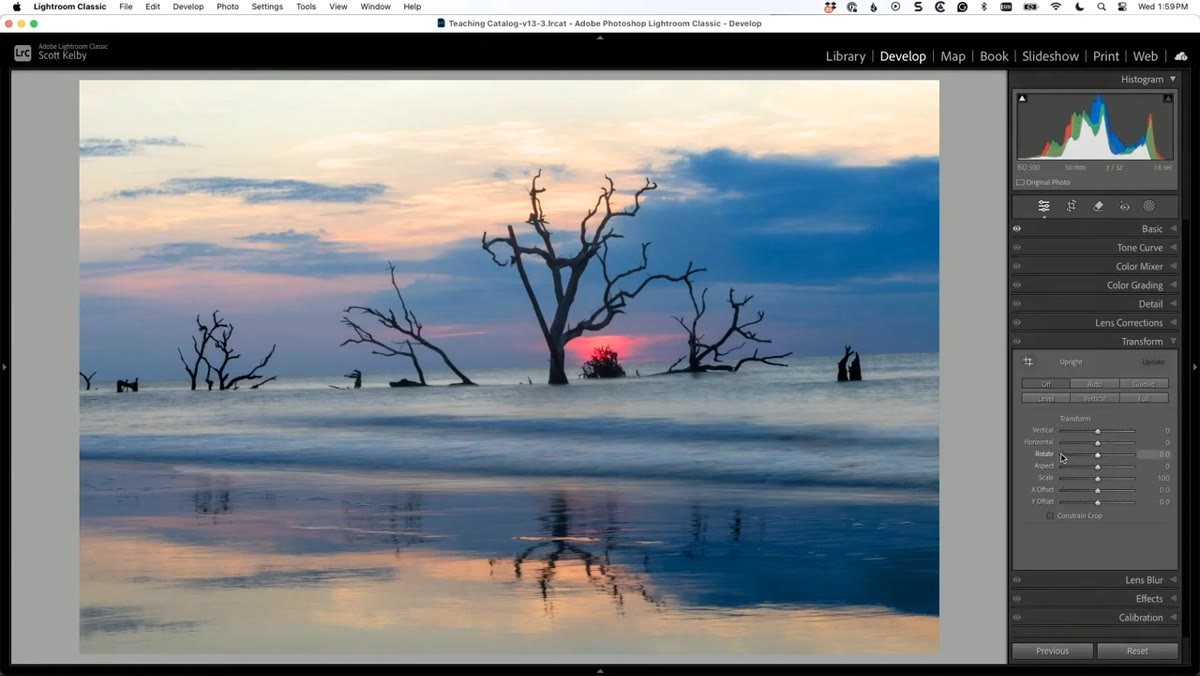The width and height of the screenshot is (1200, 676).
Task: Click the Rotate value field
Action: [x=1154, y=454]
